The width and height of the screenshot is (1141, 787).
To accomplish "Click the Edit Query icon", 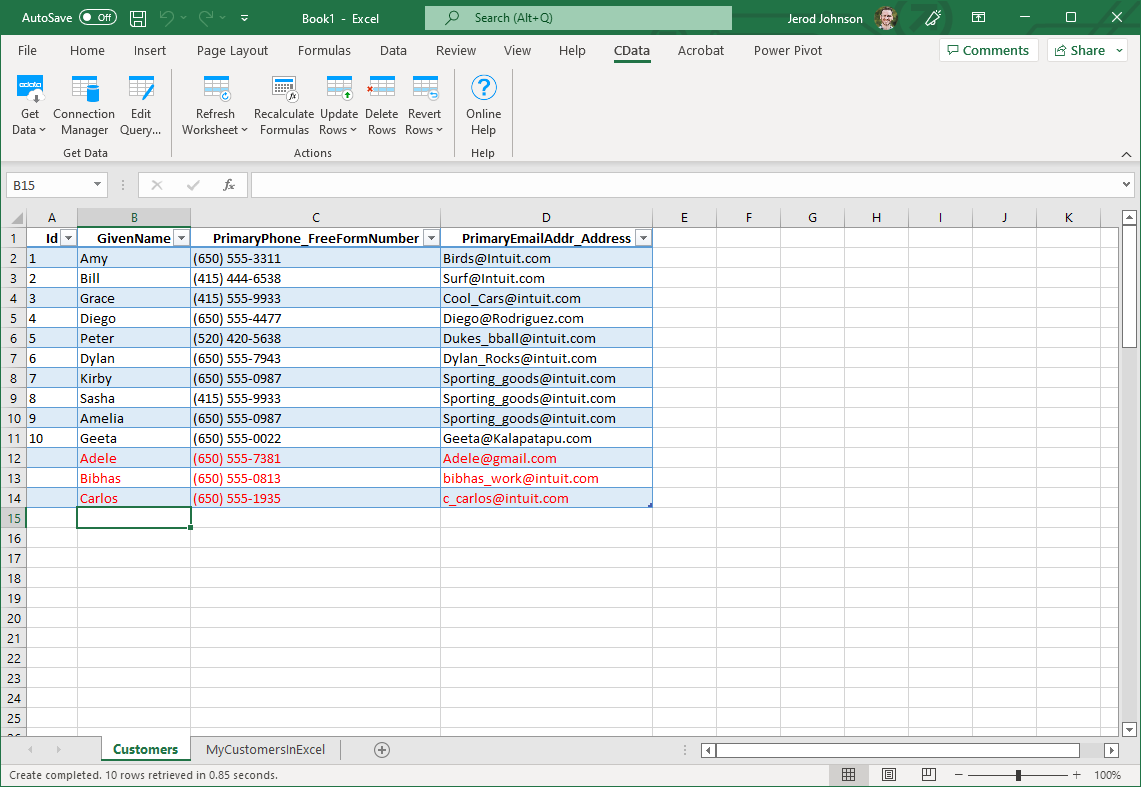I will tap(141, 90).
